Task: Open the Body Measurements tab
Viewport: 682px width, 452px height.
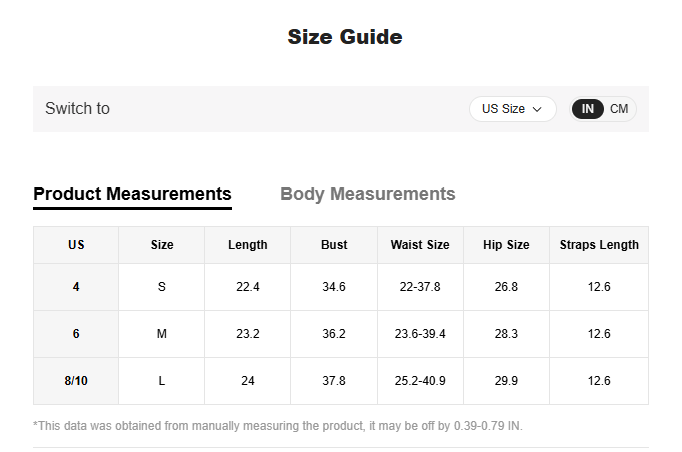Action: 367,194
